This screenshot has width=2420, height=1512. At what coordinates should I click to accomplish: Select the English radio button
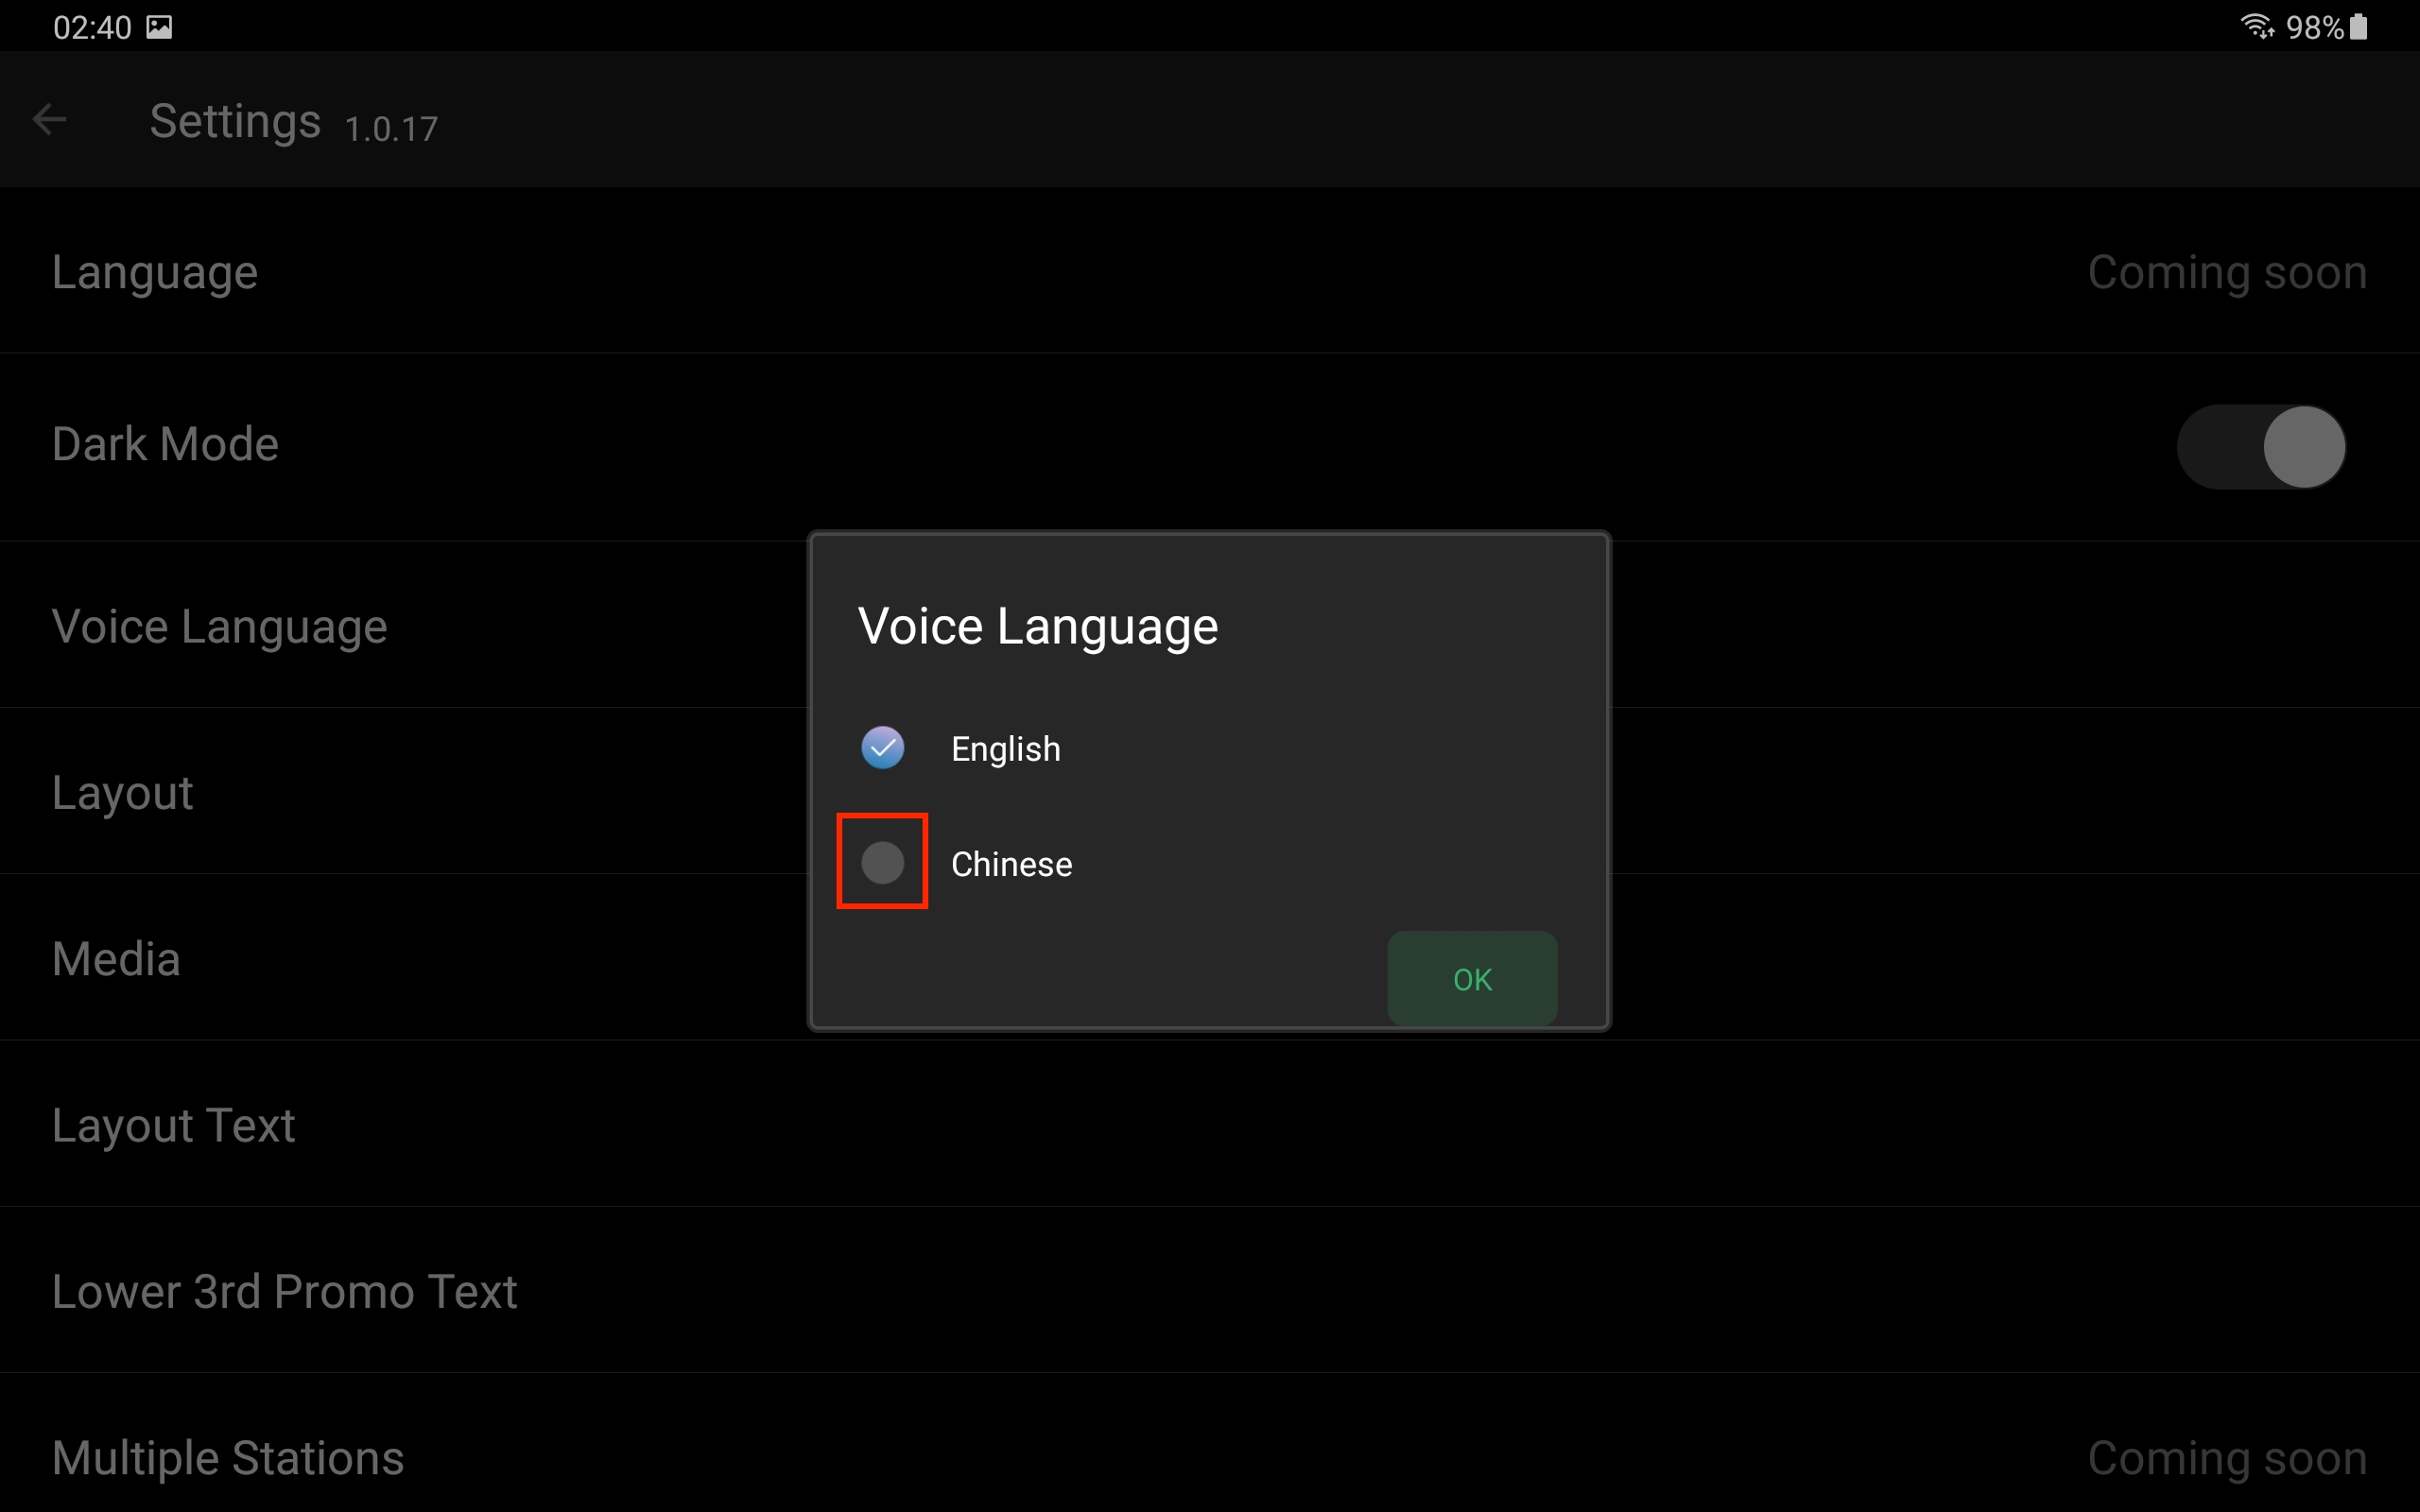[882, 748]
